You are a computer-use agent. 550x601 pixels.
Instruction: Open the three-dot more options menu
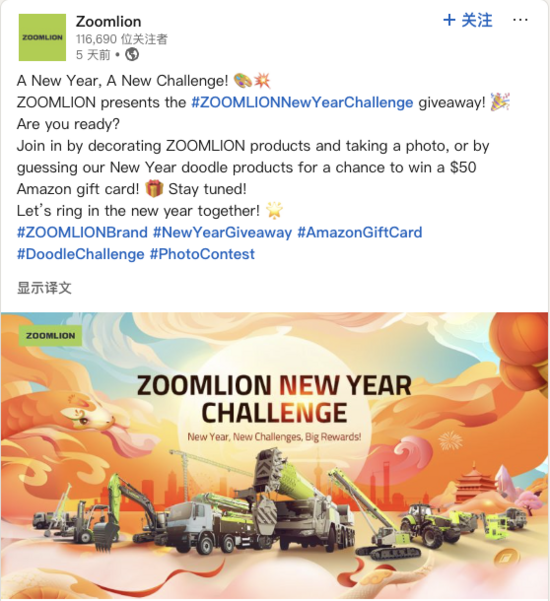click(x=520, y=20)
